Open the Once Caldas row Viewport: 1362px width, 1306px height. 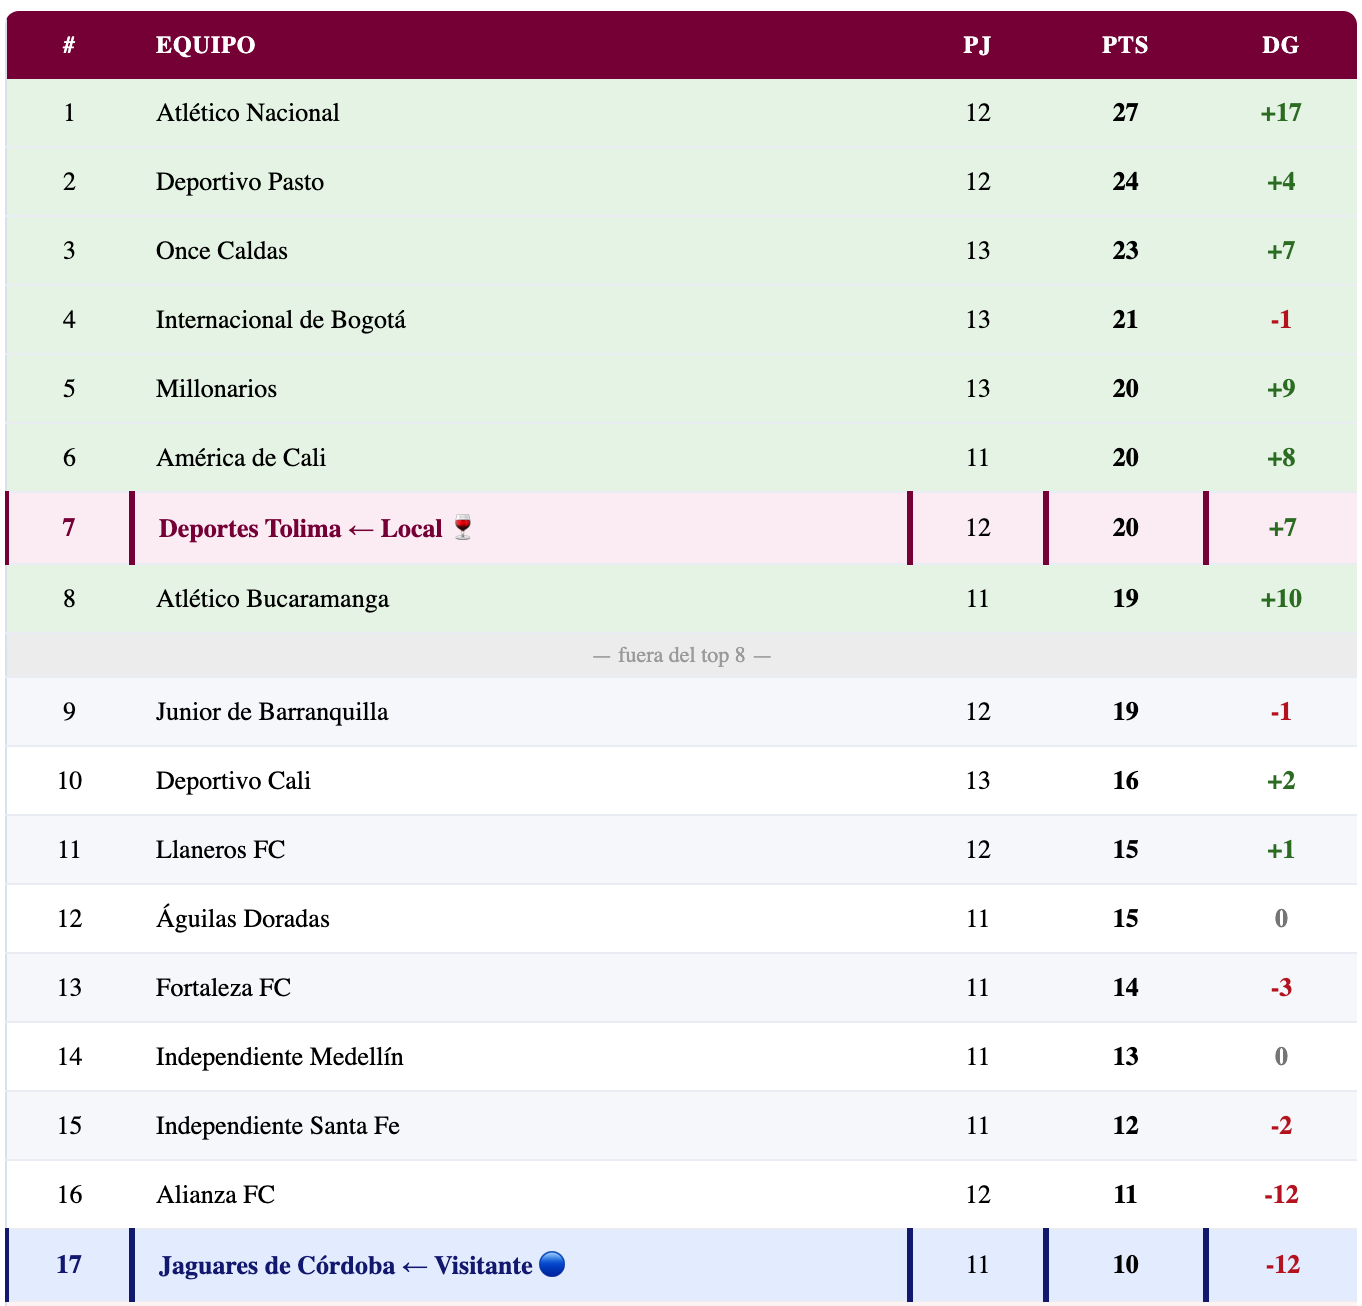(x=222, y=251)
